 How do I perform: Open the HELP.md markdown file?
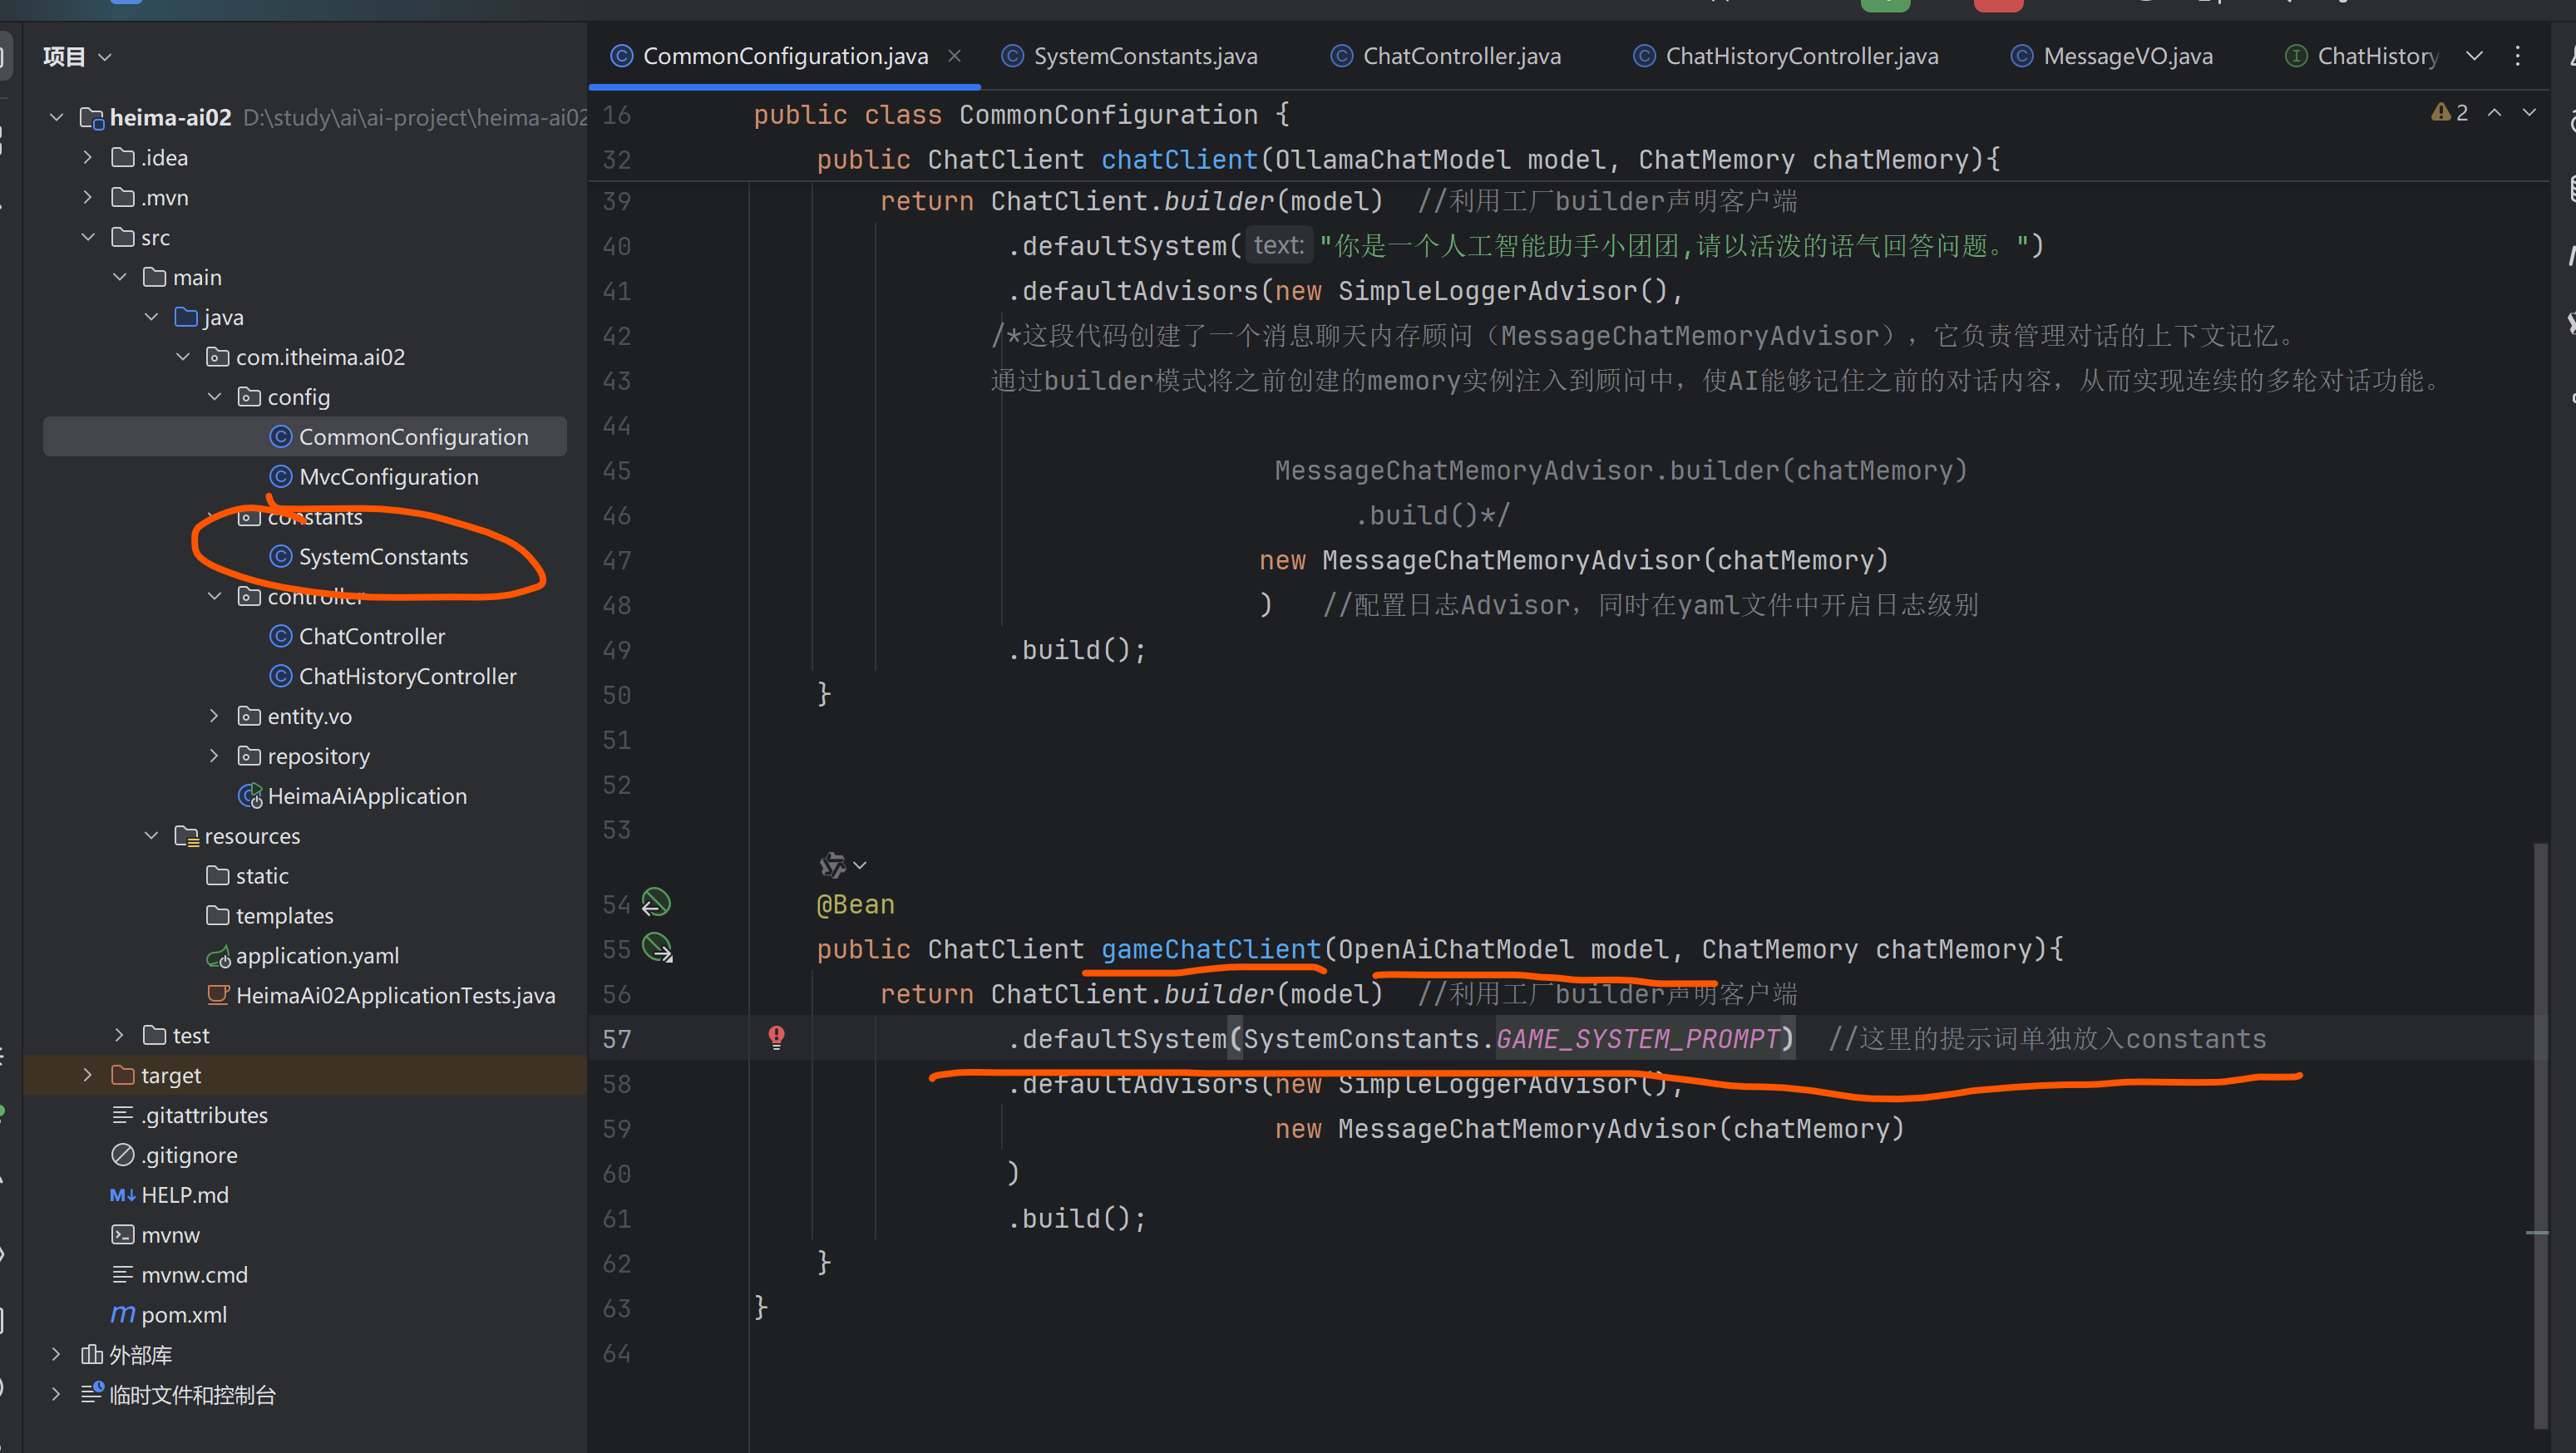(x=184, y=1195)
